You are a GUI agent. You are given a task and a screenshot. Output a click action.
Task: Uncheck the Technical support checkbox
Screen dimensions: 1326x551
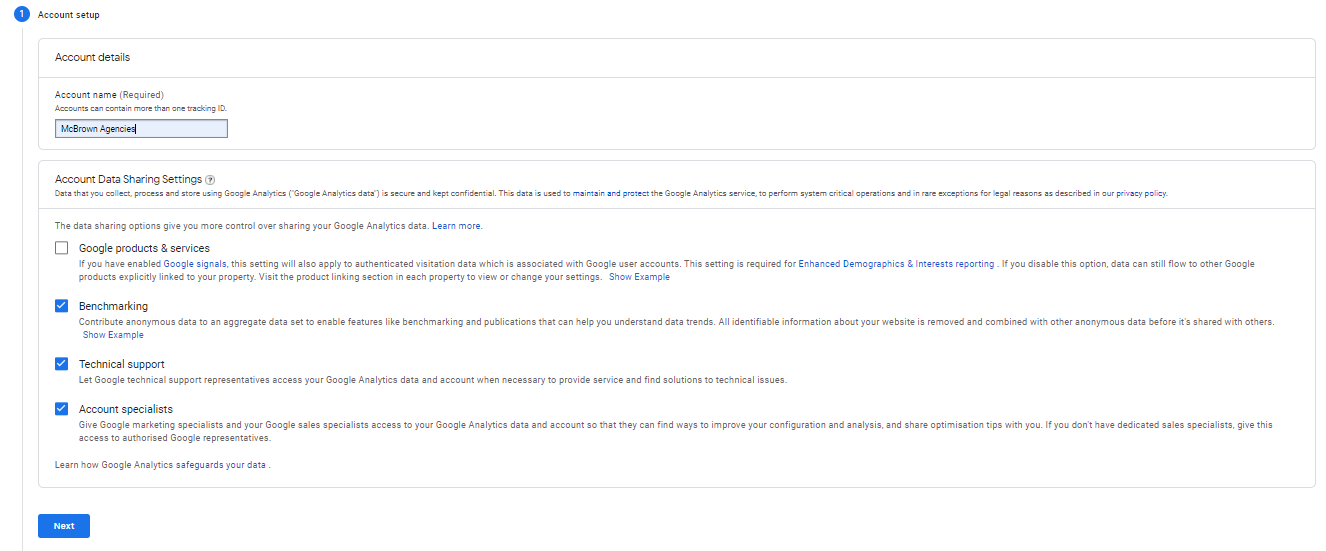[x=62, y=364]
